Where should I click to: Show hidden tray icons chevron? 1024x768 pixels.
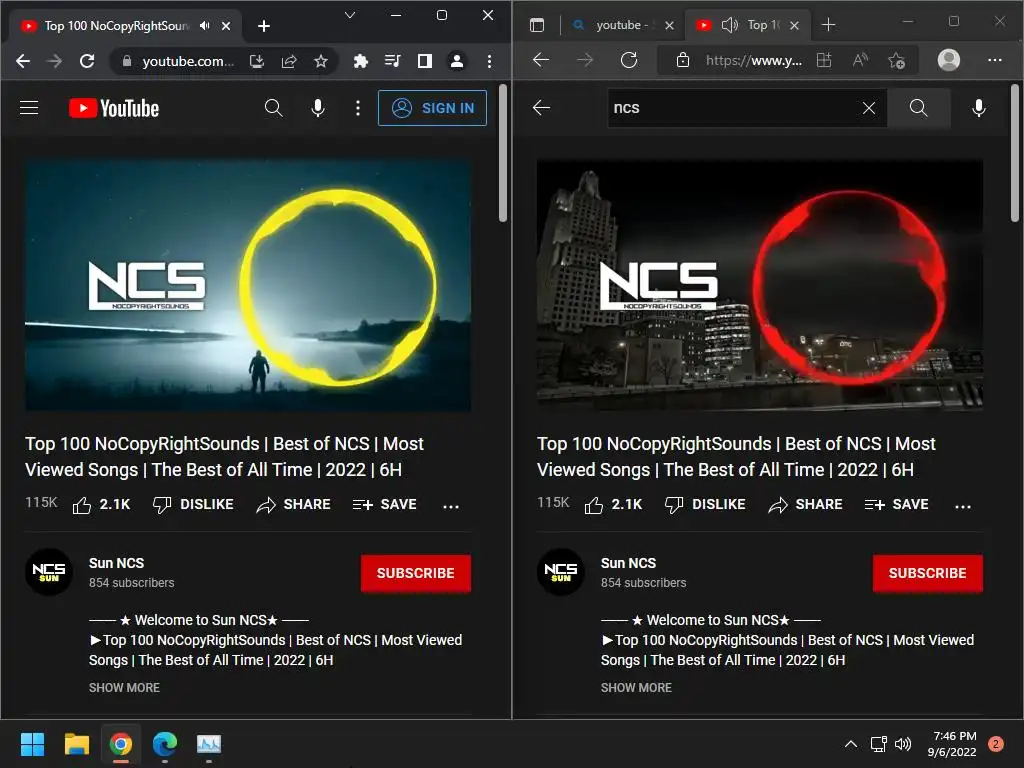tap(851, 744)
